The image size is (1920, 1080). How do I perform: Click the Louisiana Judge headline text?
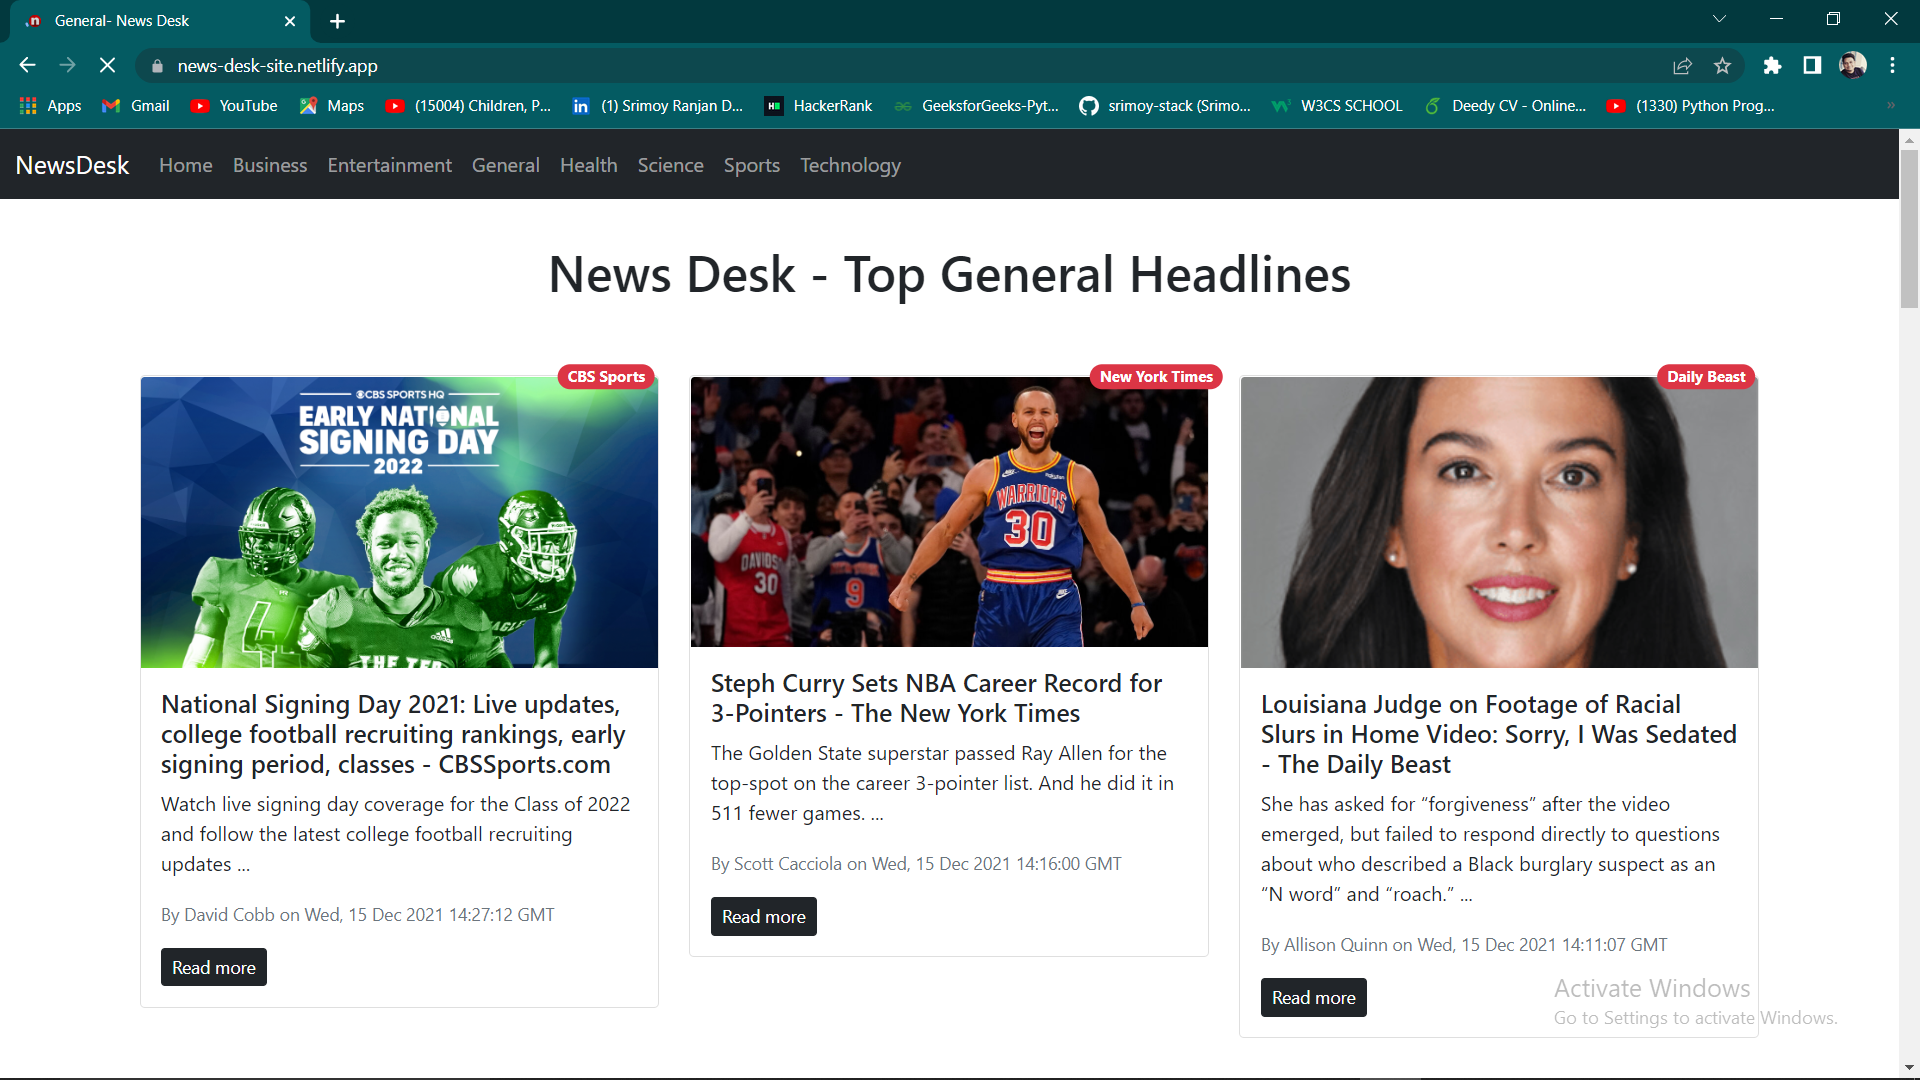(1498, 734)
